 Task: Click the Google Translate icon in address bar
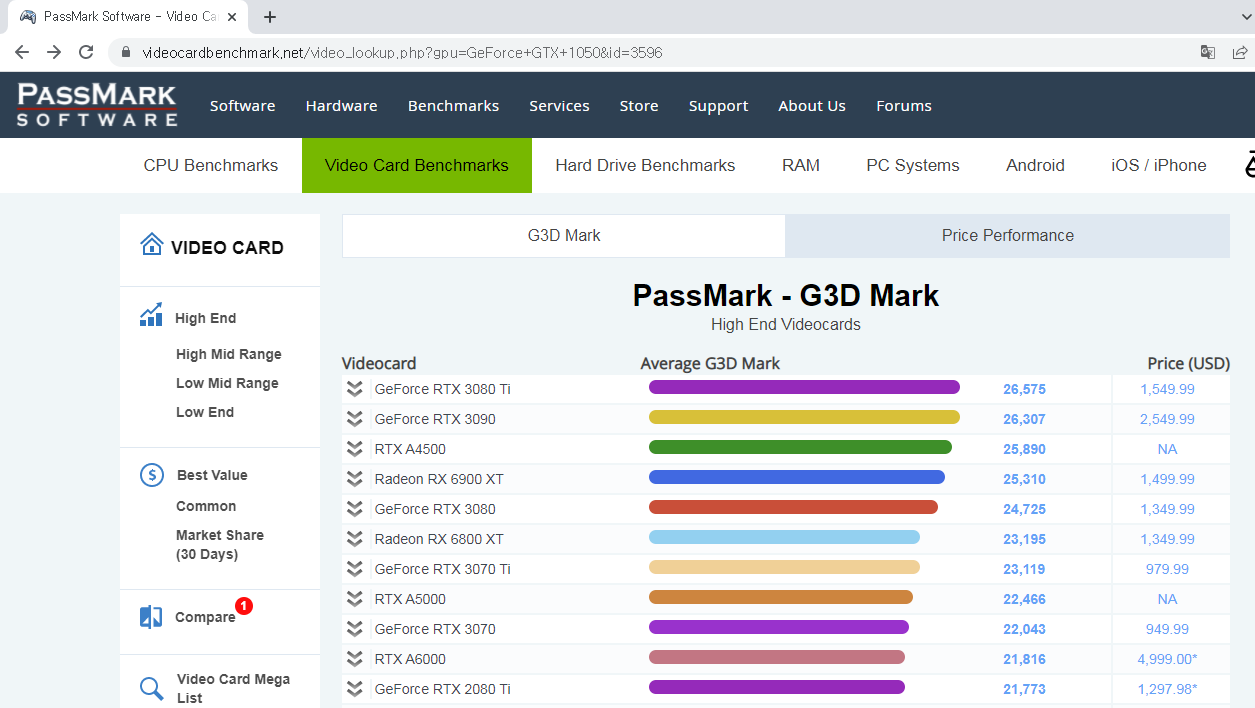(1208, 52)
